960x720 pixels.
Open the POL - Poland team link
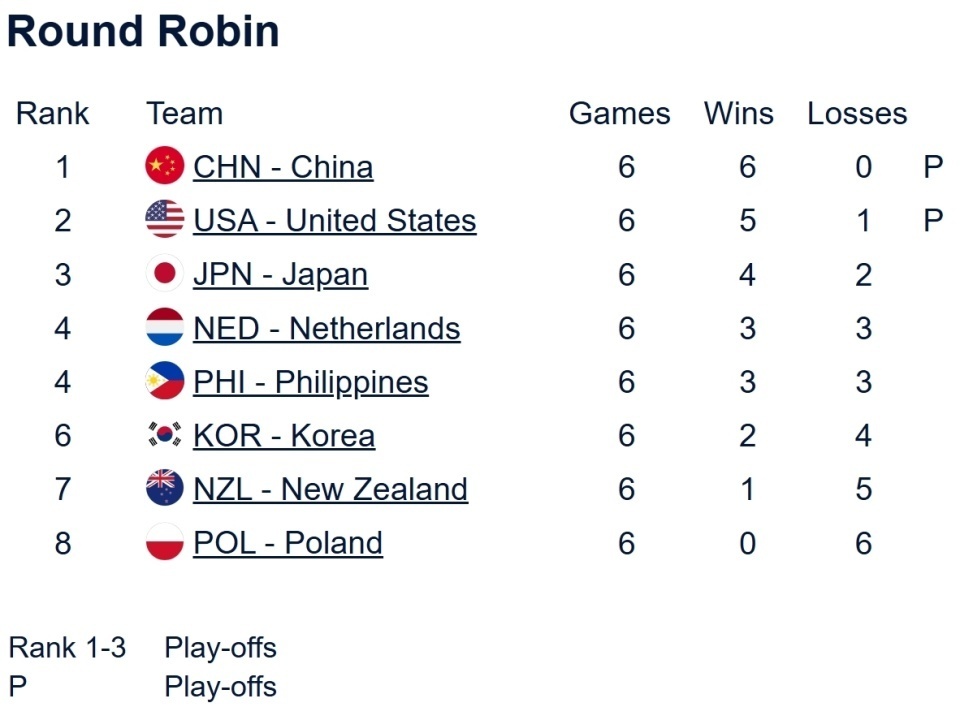[288, 543]
